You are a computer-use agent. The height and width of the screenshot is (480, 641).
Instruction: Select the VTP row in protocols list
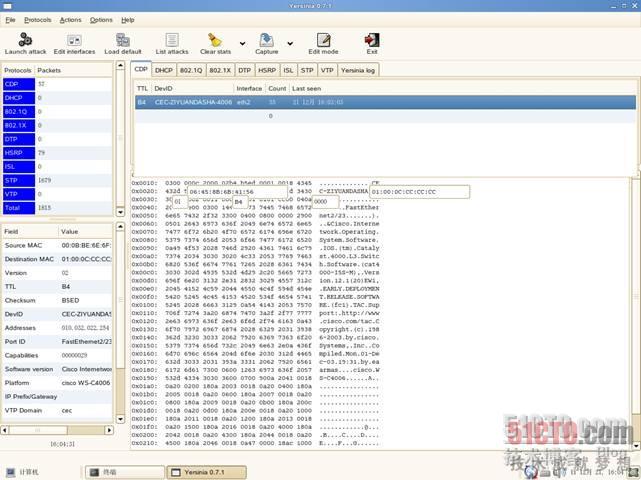pos(57,194)
